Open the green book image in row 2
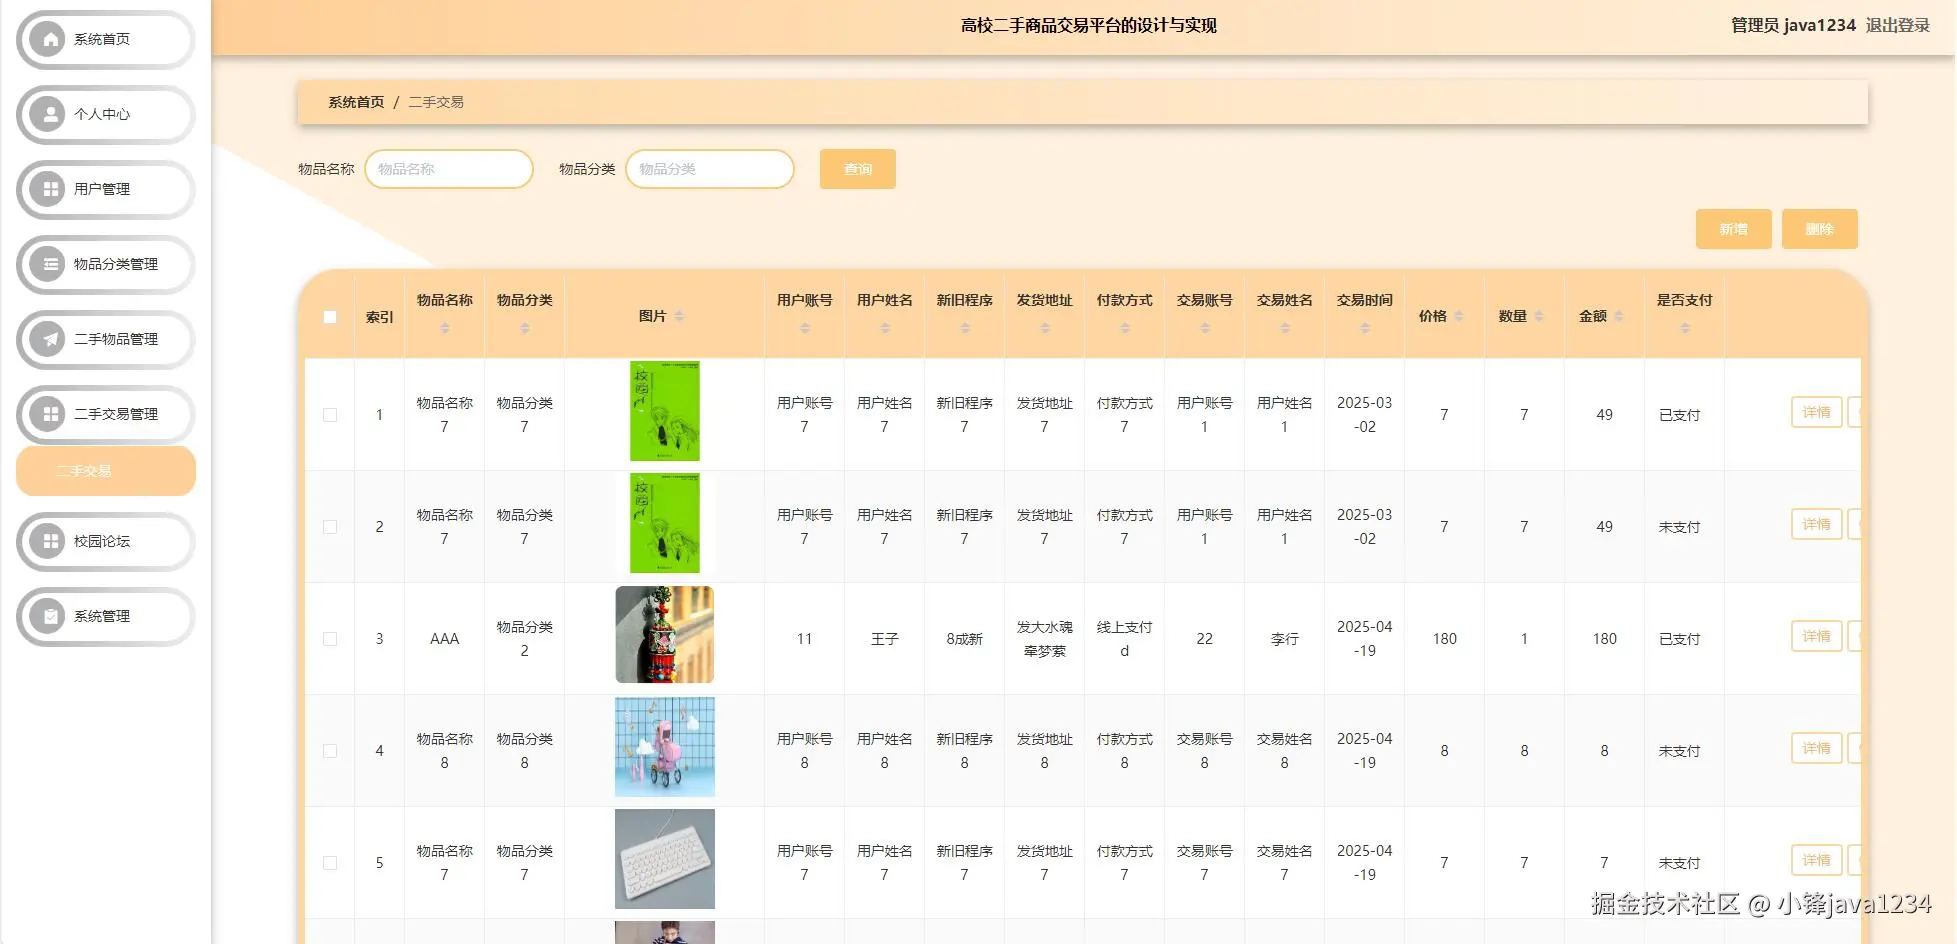The width and height of the screenshot is (1957, 944). click(x=665, y=523)
